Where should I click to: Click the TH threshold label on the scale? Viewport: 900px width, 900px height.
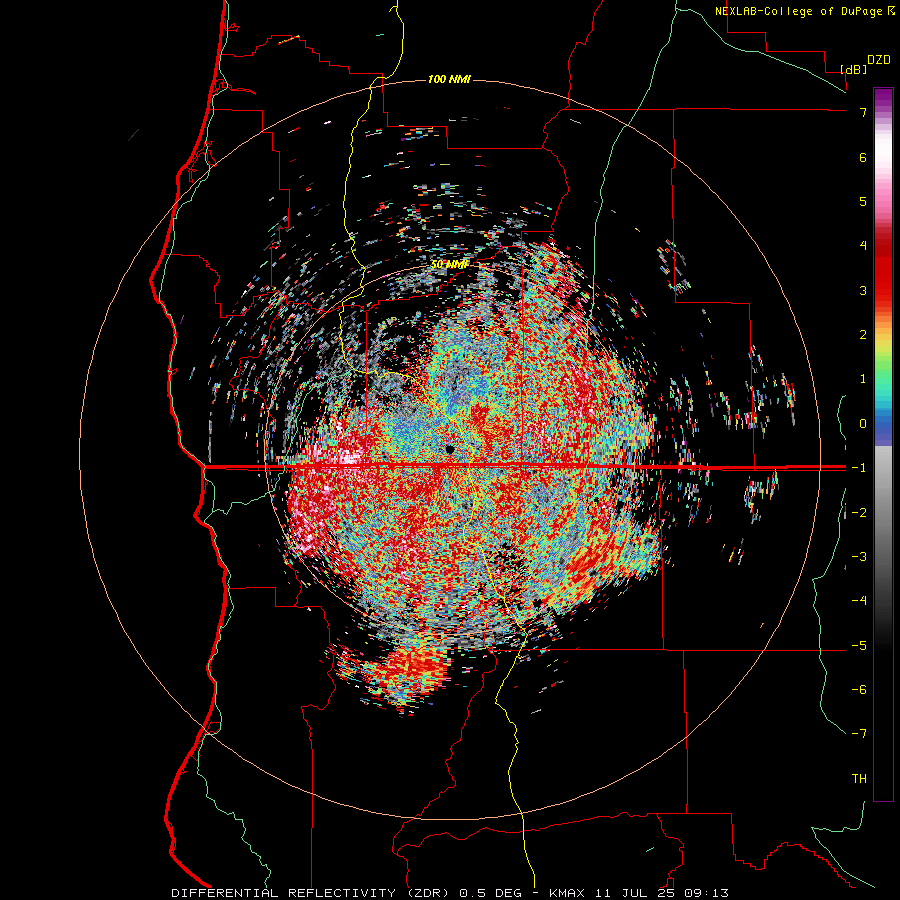point(859,779)
